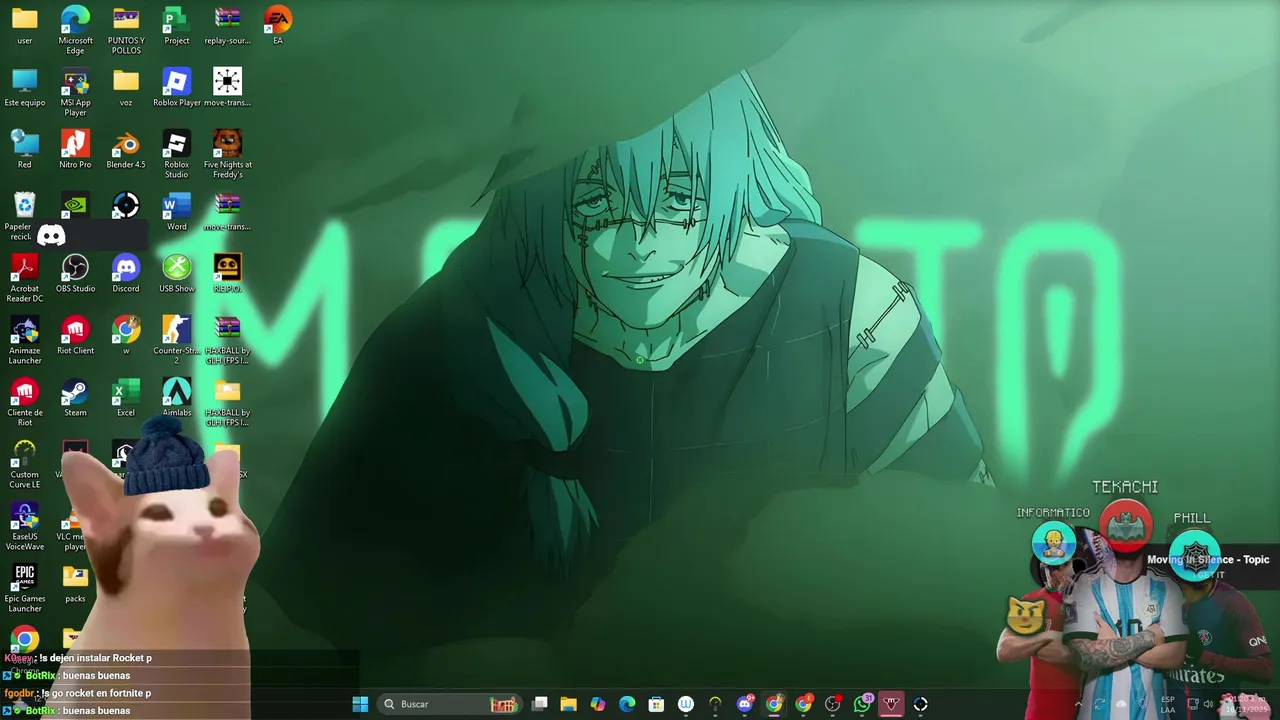Launch Roblox Player
The image size is (1280, 720).
point(177,87)
